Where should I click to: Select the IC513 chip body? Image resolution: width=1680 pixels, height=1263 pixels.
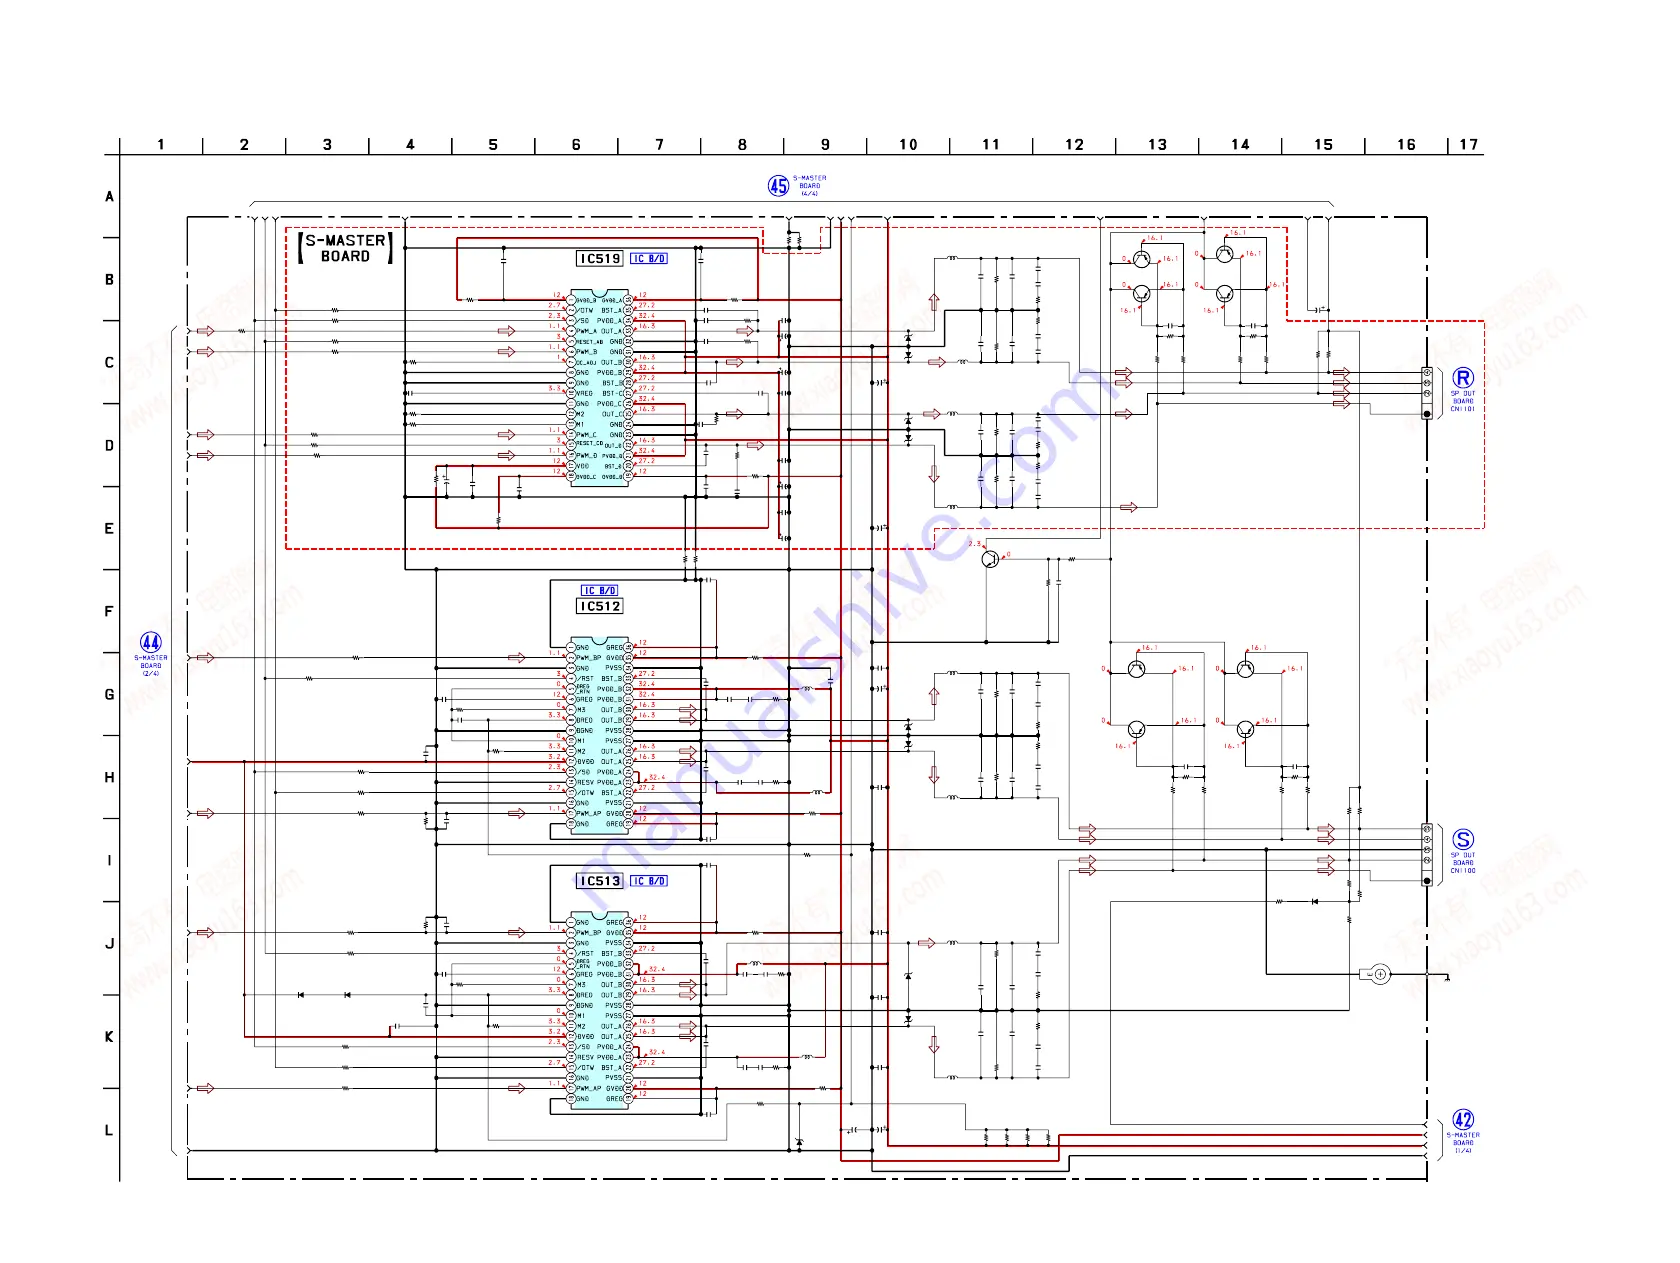600,1010
